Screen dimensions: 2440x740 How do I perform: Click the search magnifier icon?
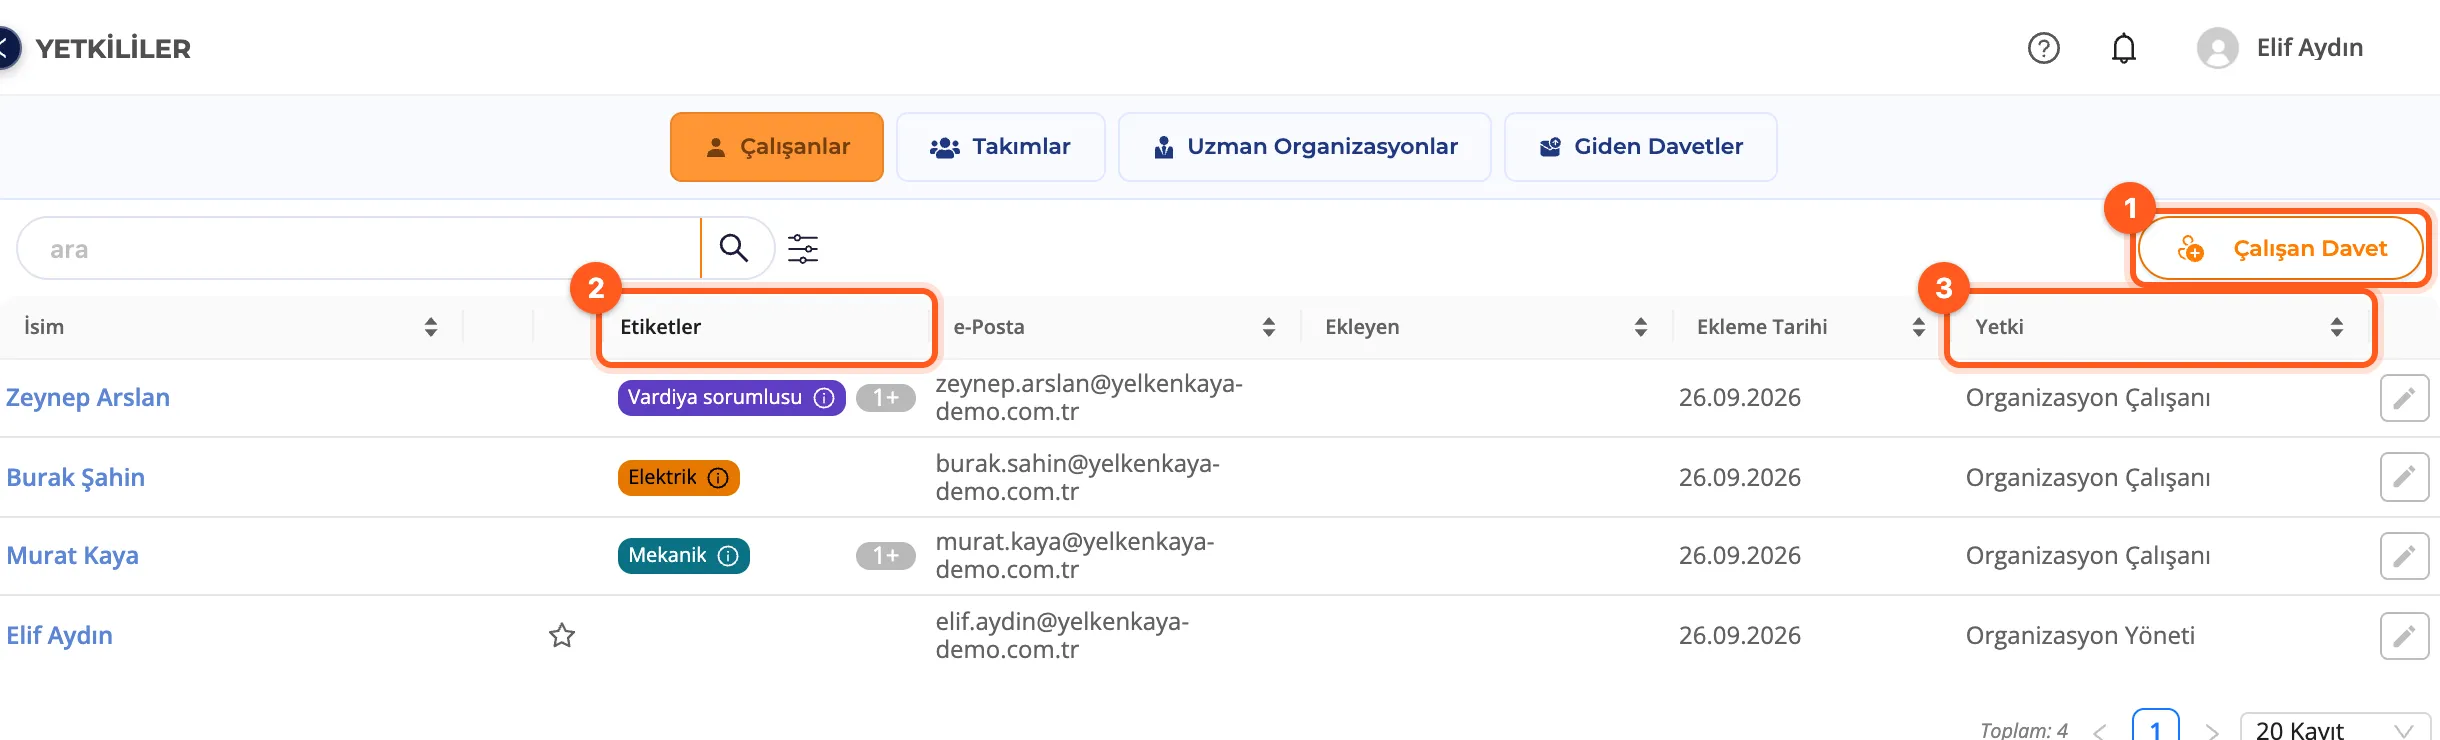click(x=734, y=248)
